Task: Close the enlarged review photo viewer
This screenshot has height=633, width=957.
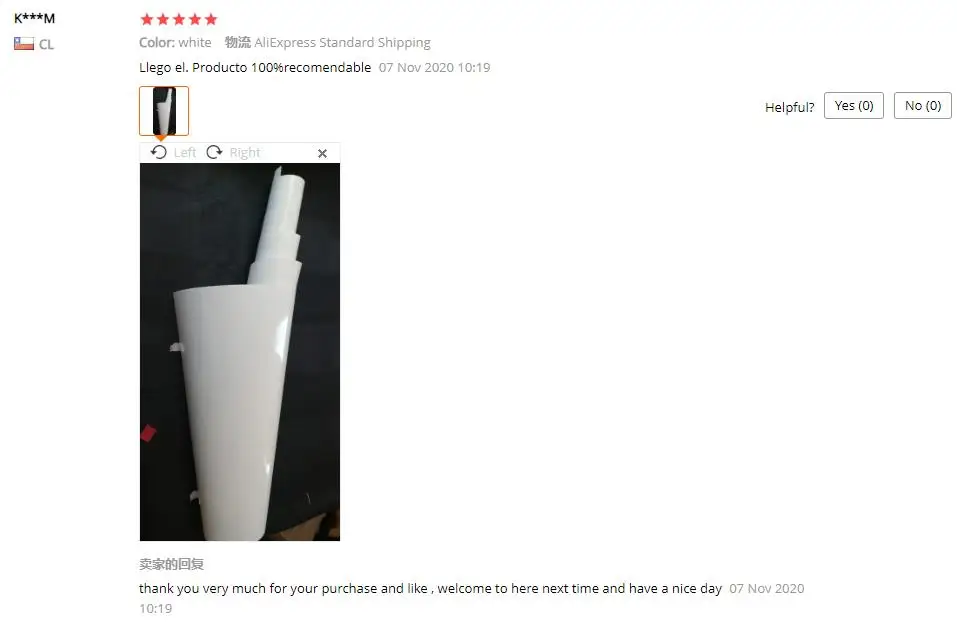Action: pos(322,153)
